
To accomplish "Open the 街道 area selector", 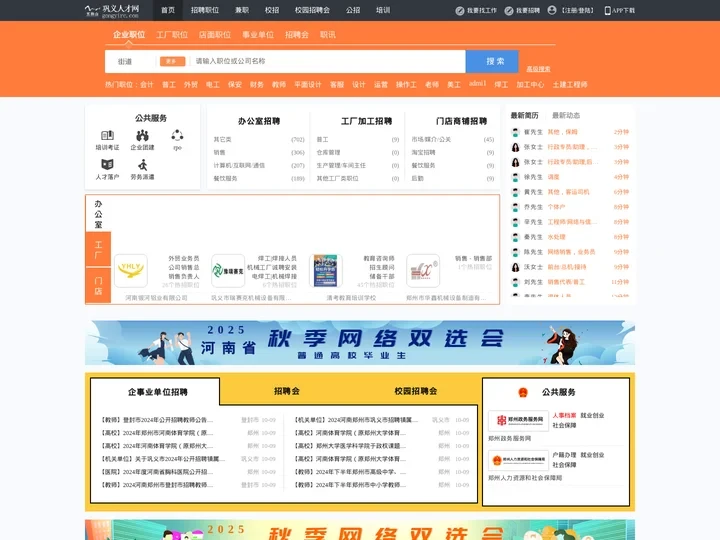I will [x=125, y=62].
